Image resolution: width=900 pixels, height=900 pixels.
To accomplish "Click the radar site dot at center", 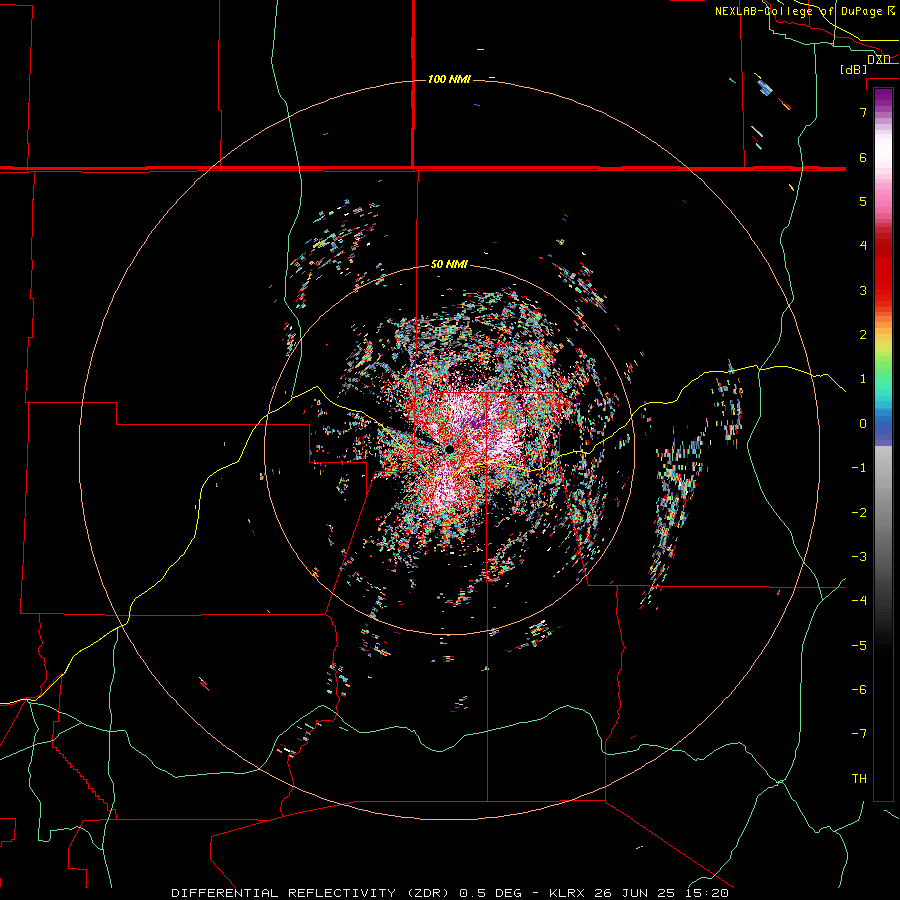I will (x=449, y=449).
